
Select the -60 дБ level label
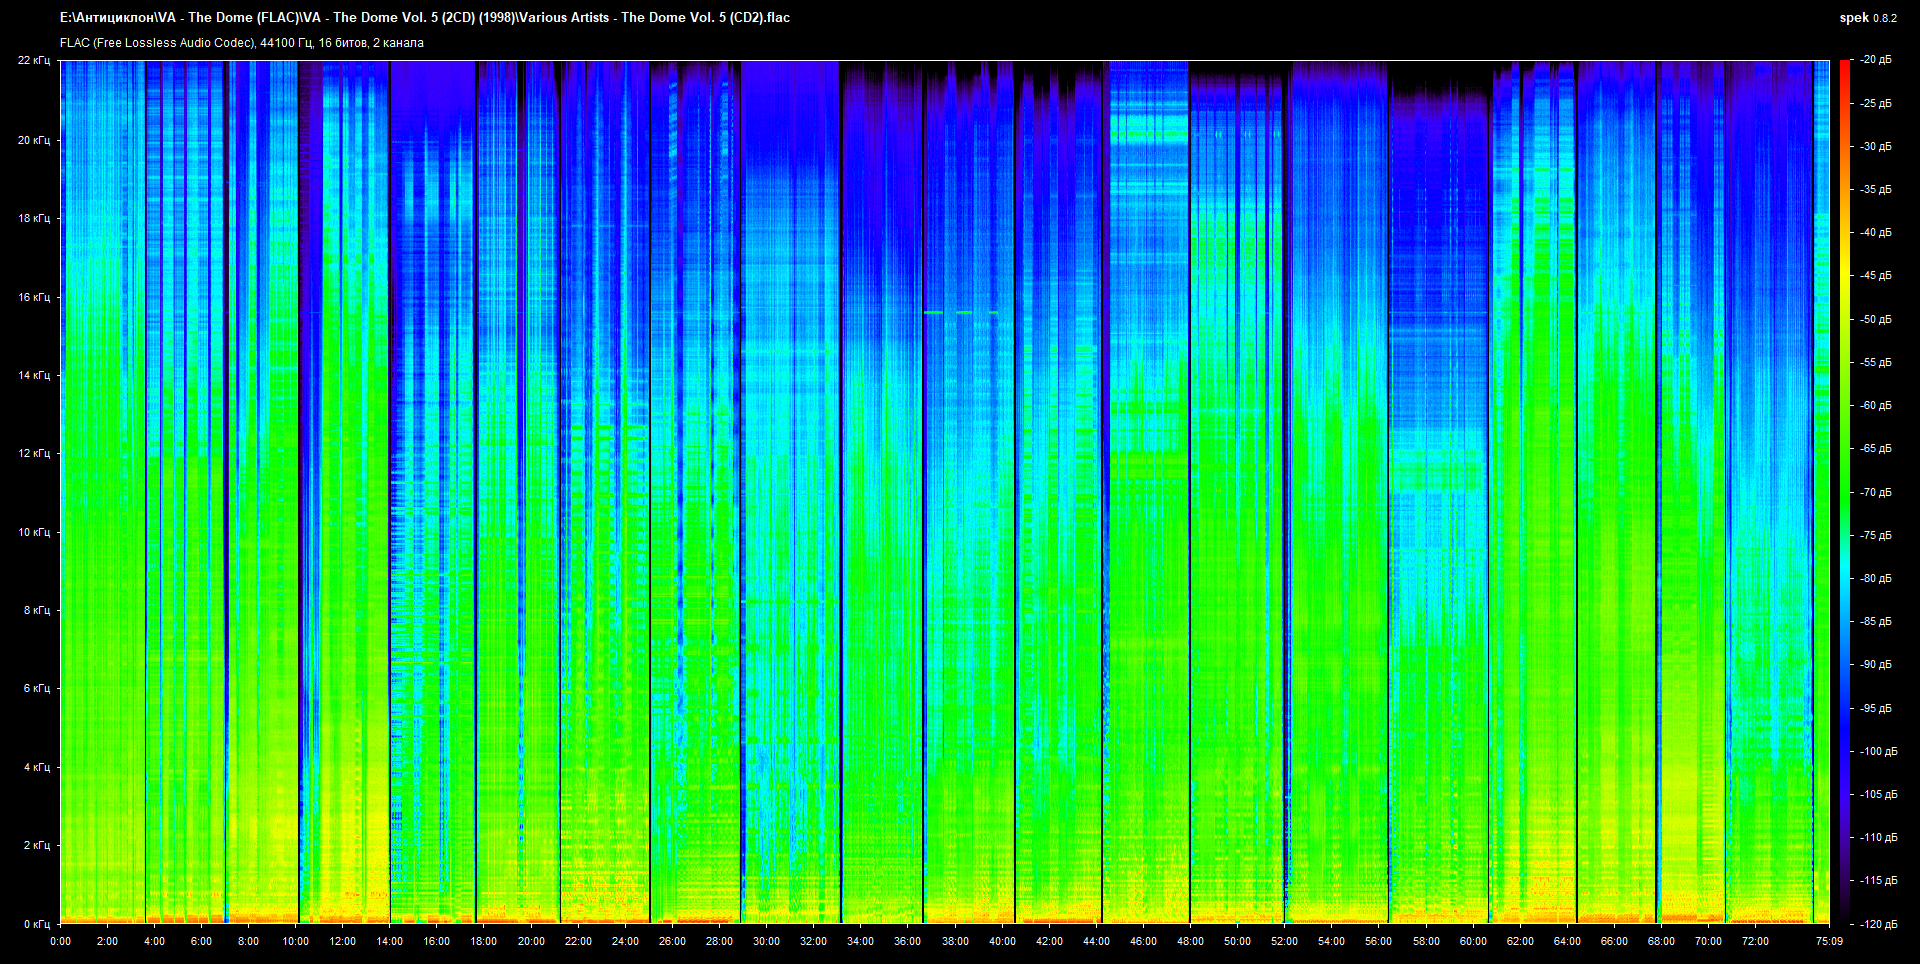(1876, 406)
